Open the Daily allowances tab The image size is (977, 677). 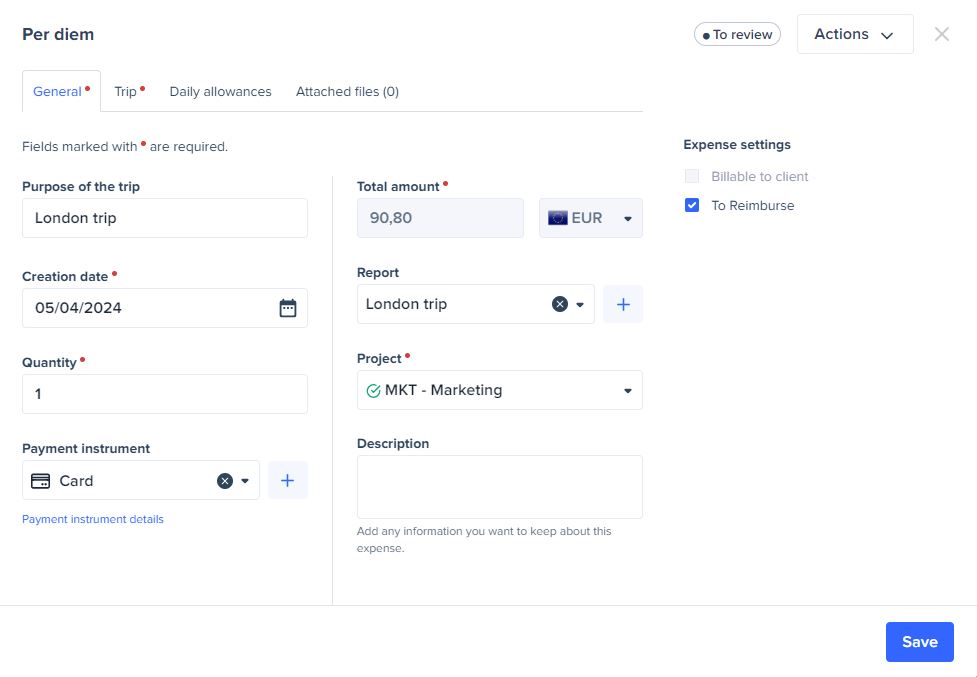220,92
